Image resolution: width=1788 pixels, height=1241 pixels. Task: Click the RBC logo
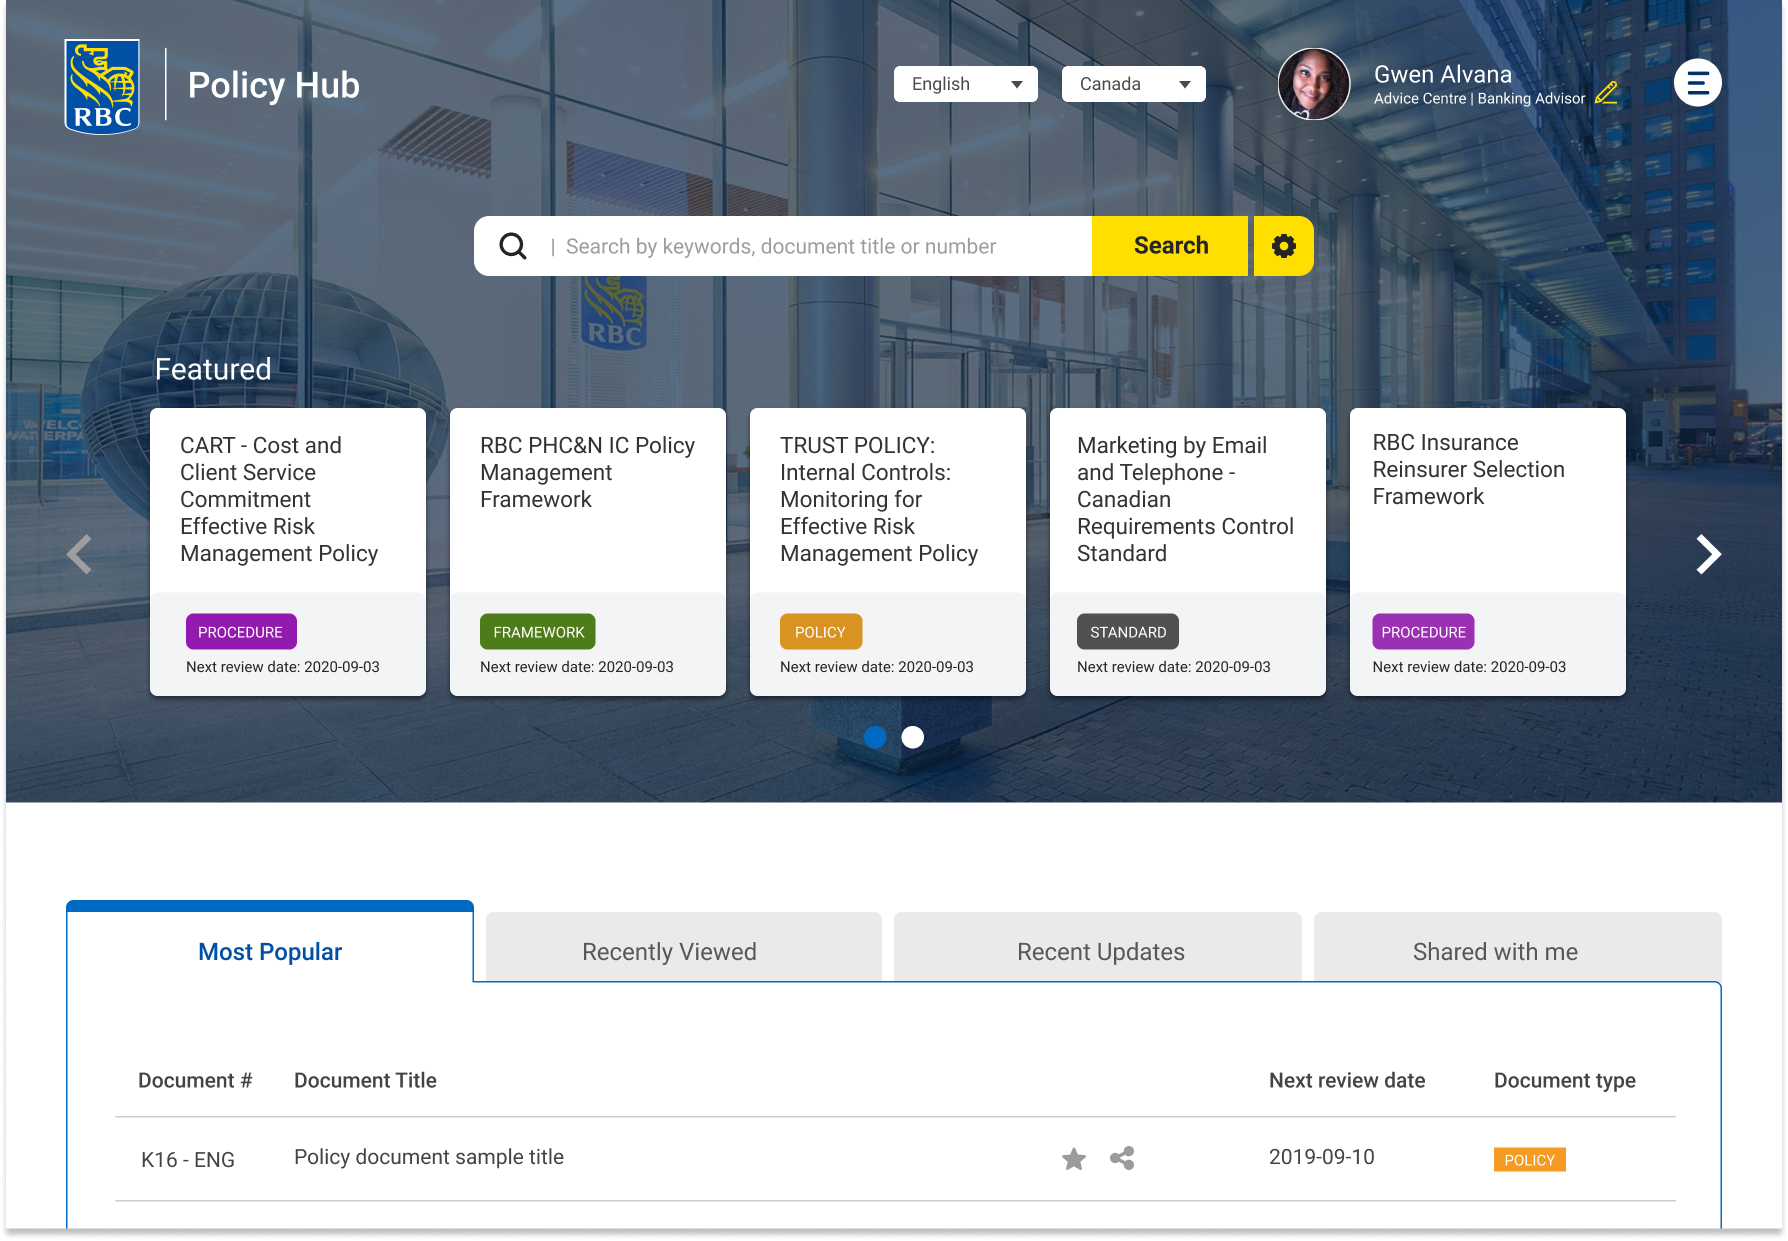[100, 84]
